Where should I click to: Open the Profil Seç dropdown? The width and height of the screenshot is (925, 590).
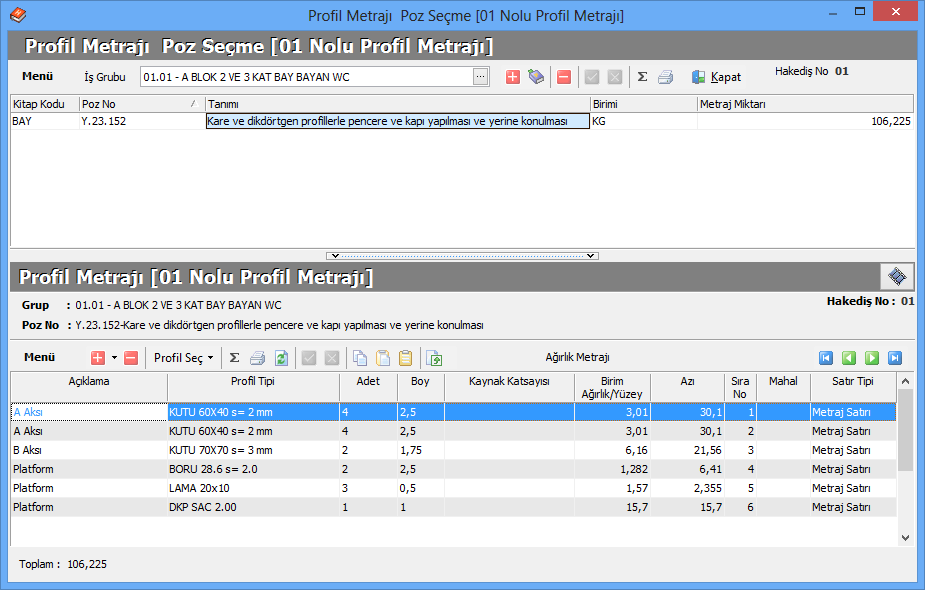(183, 357)
